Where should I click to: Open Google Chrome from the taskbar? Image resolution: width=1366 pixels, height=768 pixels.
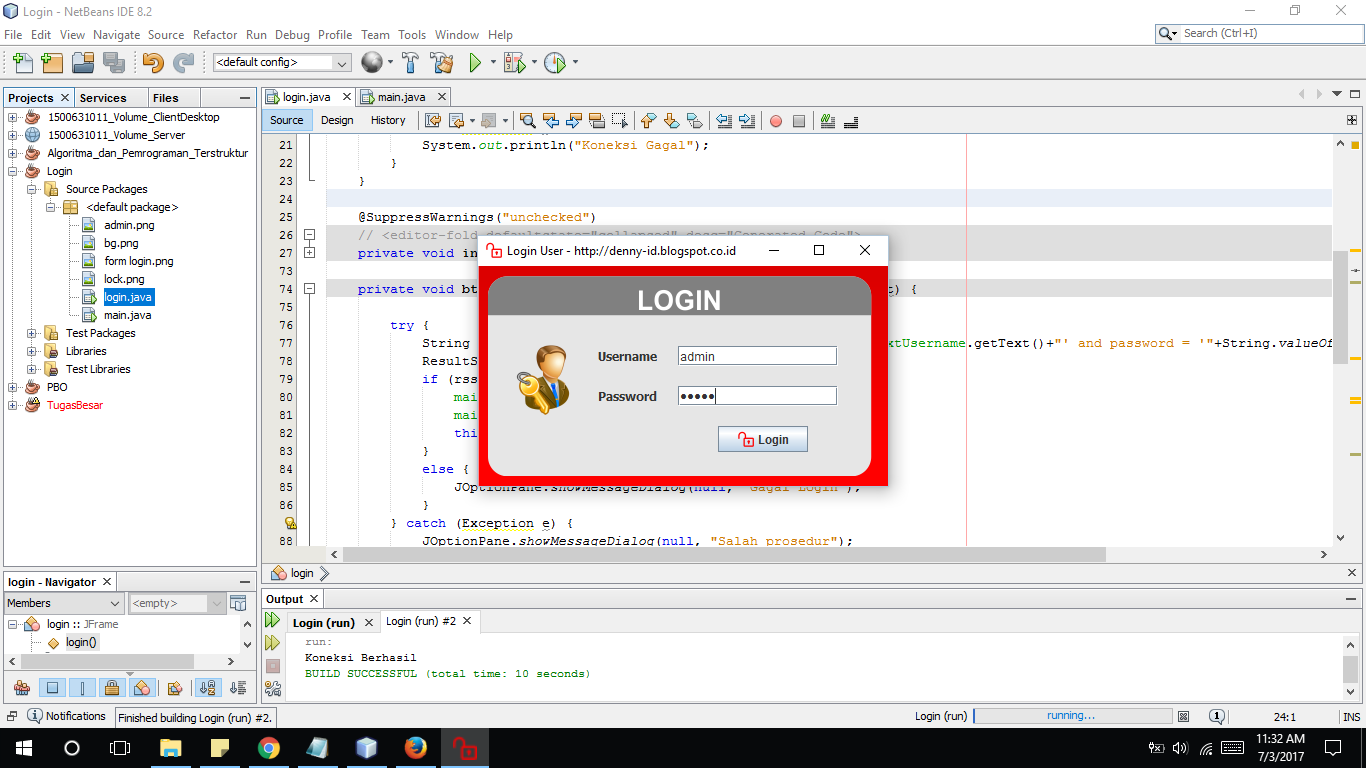[x=269, y=748]
